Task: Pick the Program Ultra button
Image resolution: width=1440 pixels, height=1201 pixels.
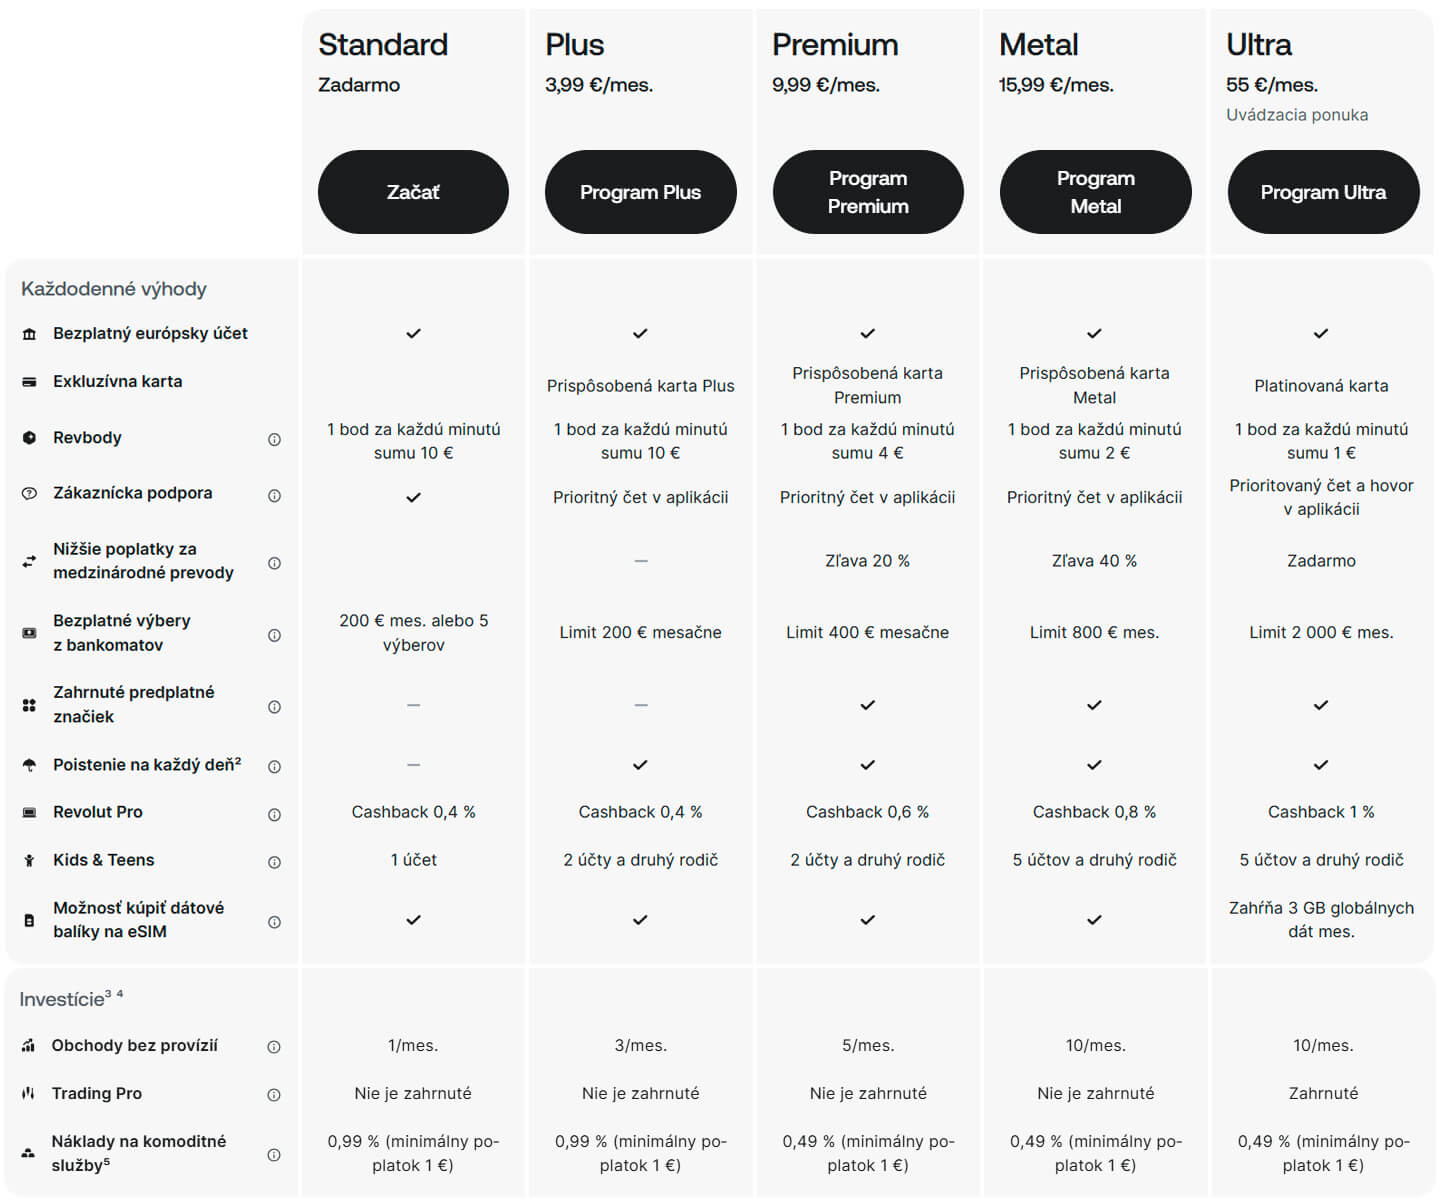Action: click(1323, 192)
